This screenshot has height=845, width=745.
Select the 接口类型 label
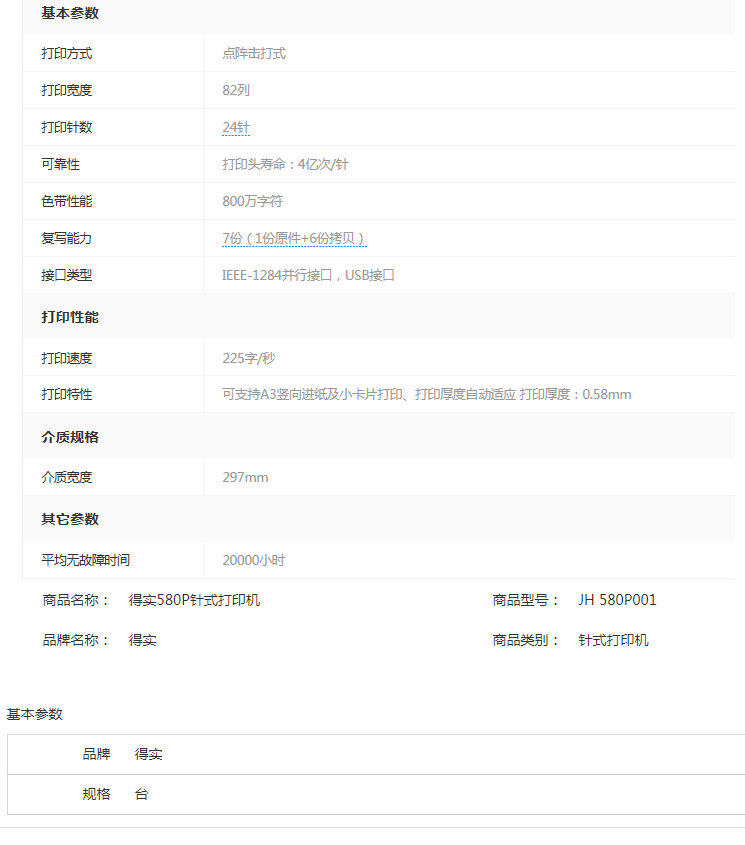(67, 275)
